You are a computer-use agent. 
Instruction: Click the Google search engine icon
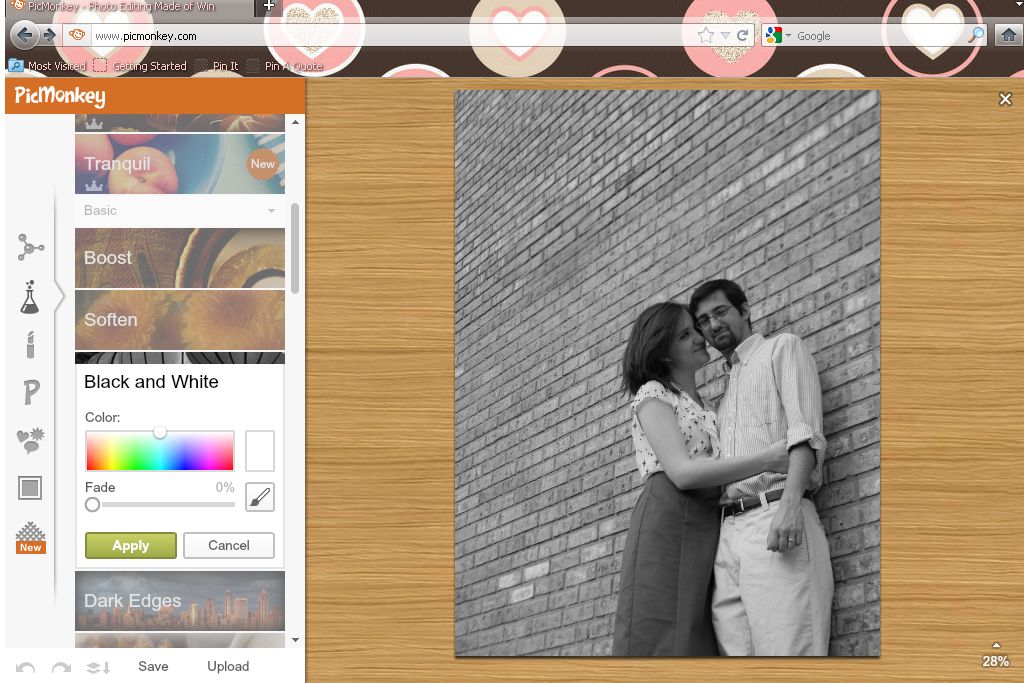(x=773, y=35)
